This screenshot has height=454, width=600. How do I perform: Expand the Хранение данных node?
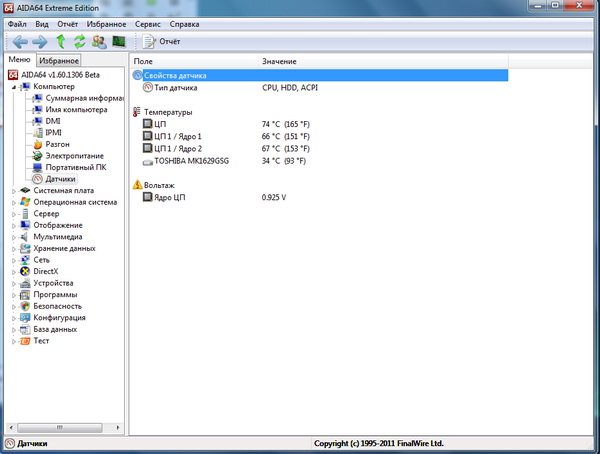(x=14, y=249)
